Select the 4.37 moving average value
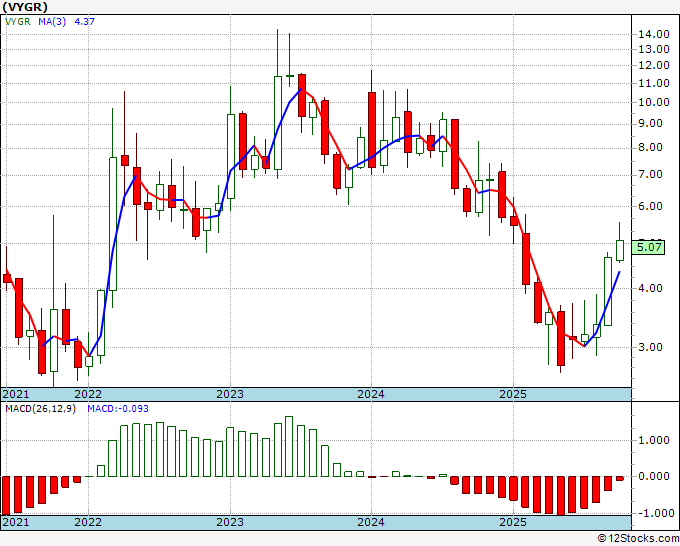This screenshot has height=546, width=680. 85,21
